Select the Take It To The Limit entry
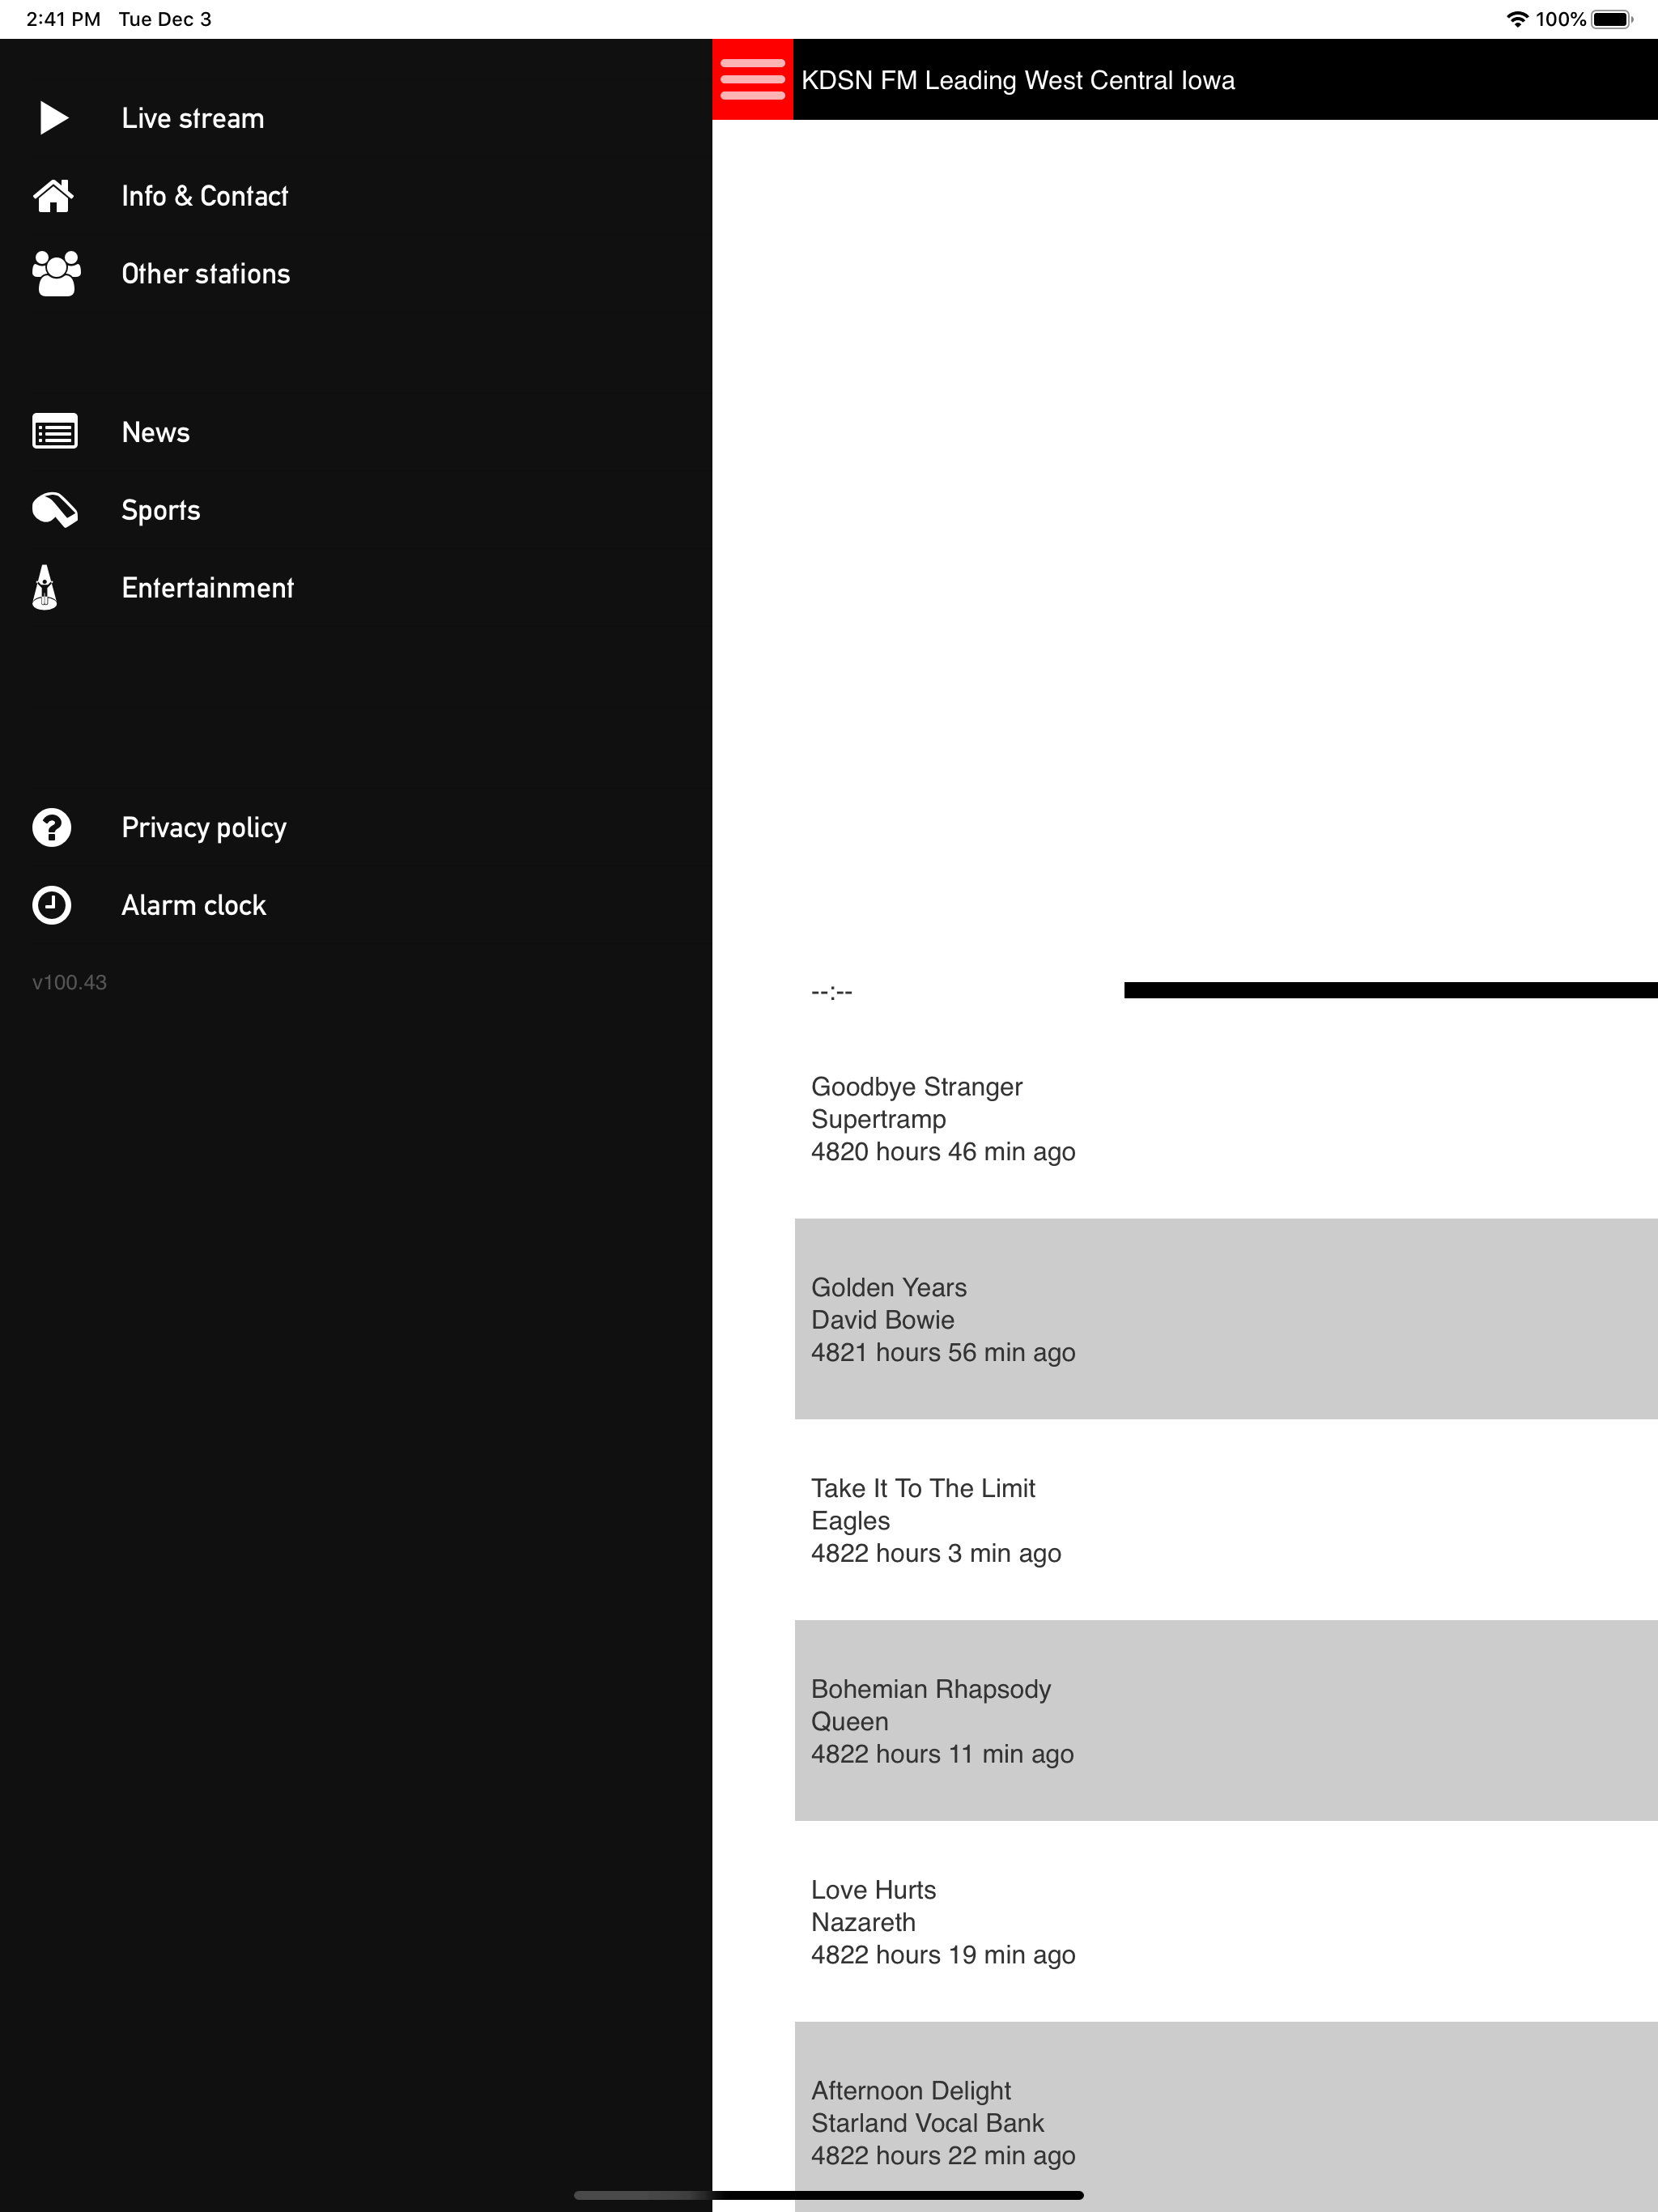The height and width of the screenshot is (2212, 1658). coord(1226,1520)
